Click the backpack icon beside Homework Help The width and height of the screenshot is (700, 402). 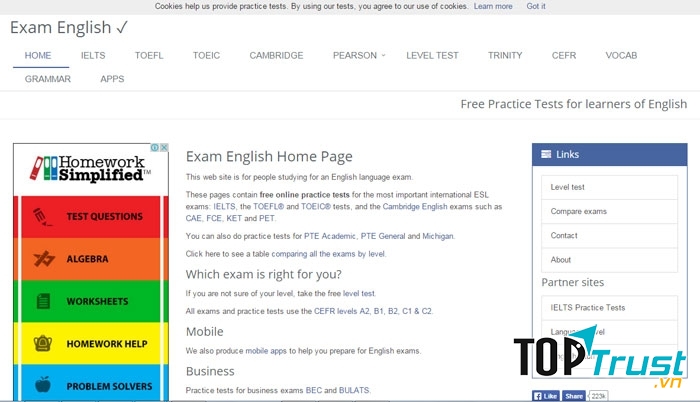(x=43, y=343)
